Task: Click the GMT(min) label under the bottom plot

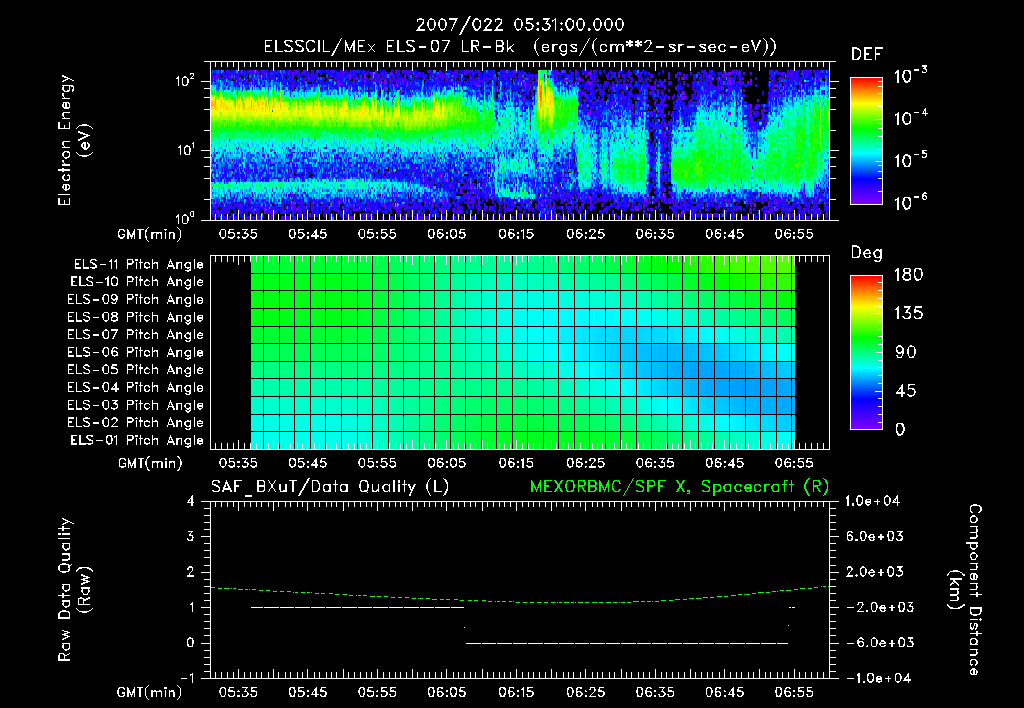Action: [150, 692]
